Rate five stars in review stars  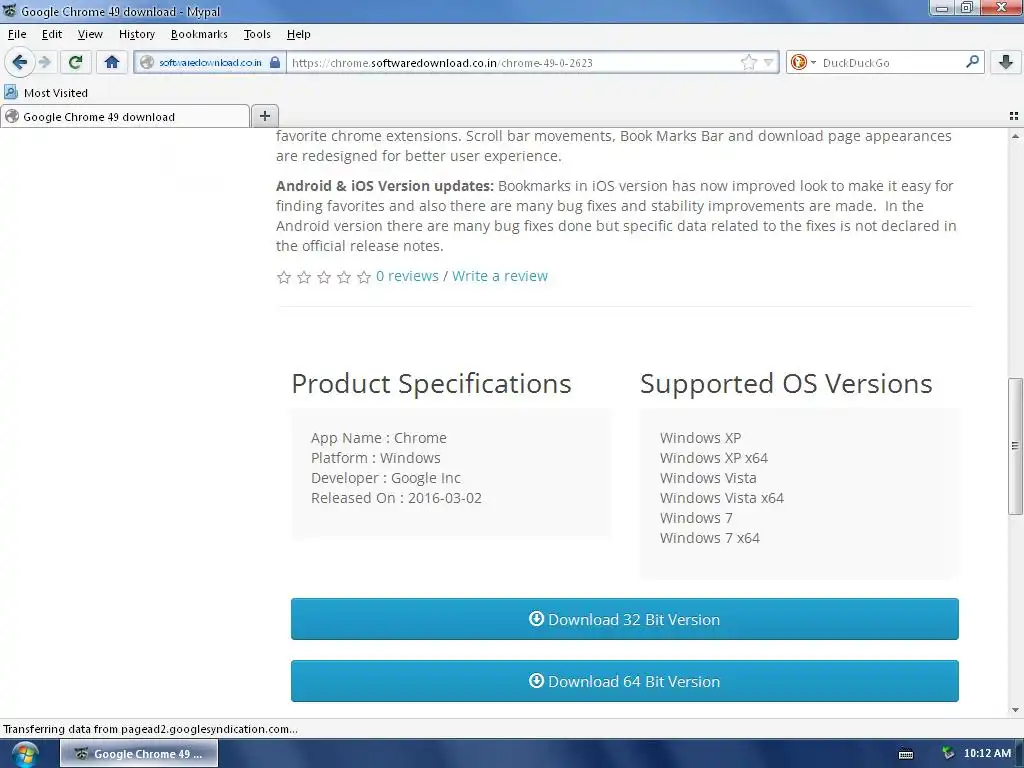(364, 278)
